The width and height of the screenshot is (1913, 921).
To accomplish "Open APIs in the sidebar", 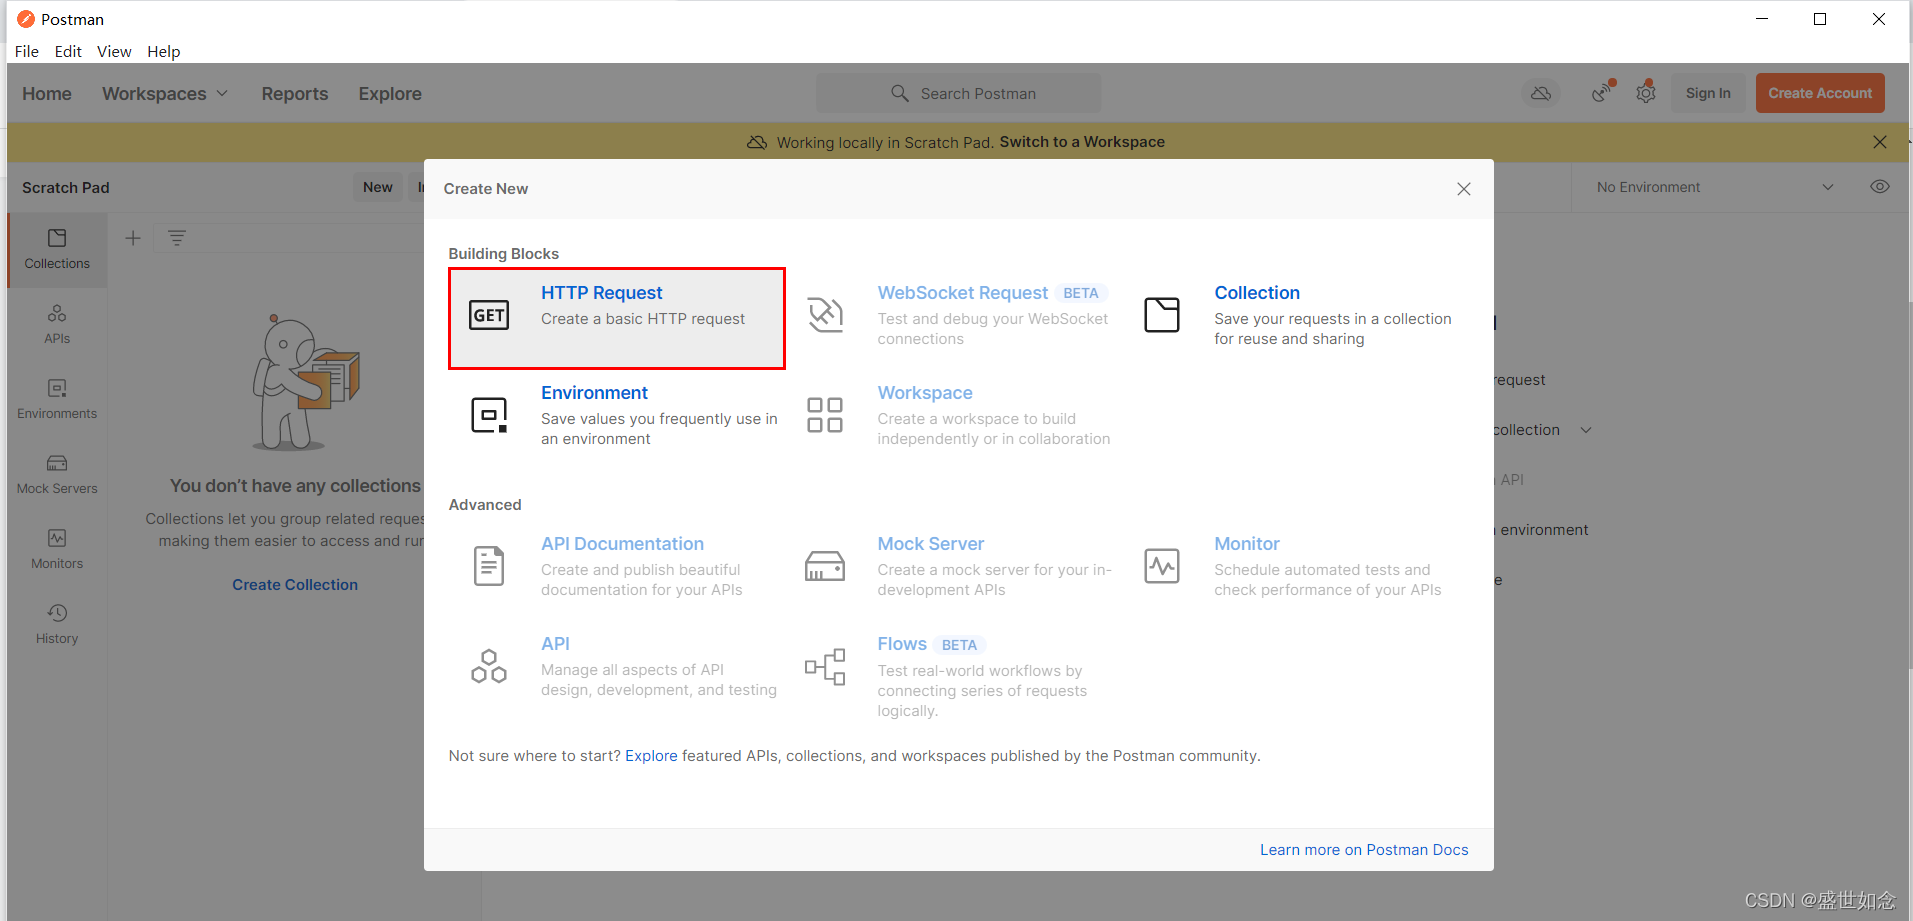I will coord(57,324).
